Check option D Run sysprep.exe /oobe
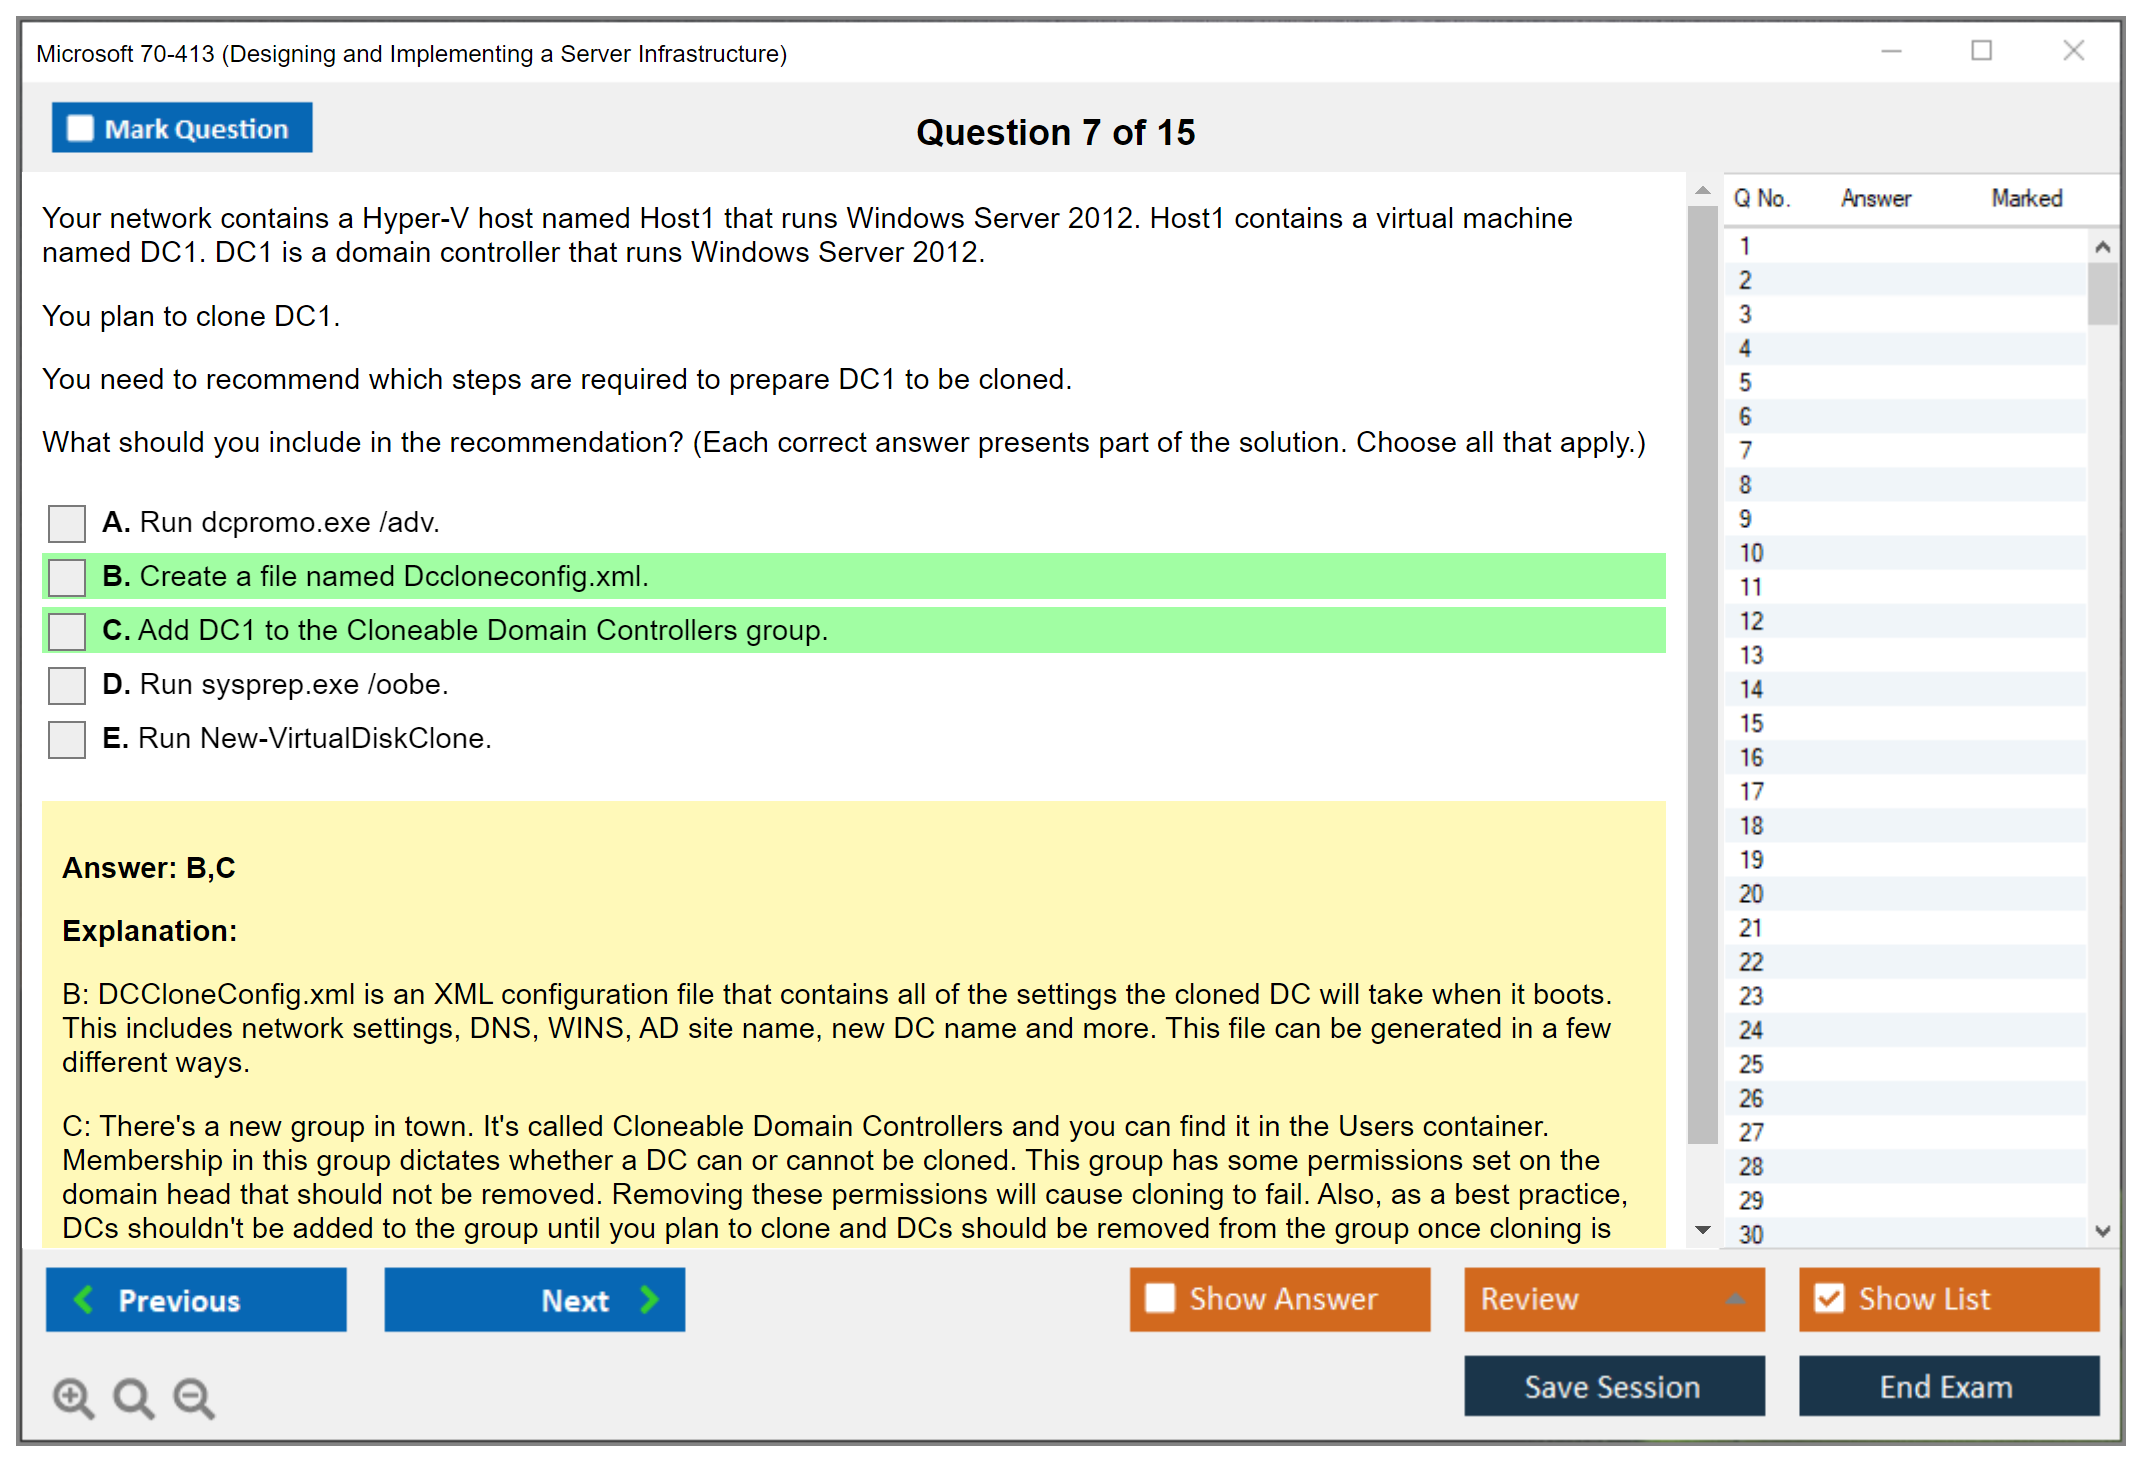Image resolution: width=2150 pixels, height=1470 pixels. point(66,685)
